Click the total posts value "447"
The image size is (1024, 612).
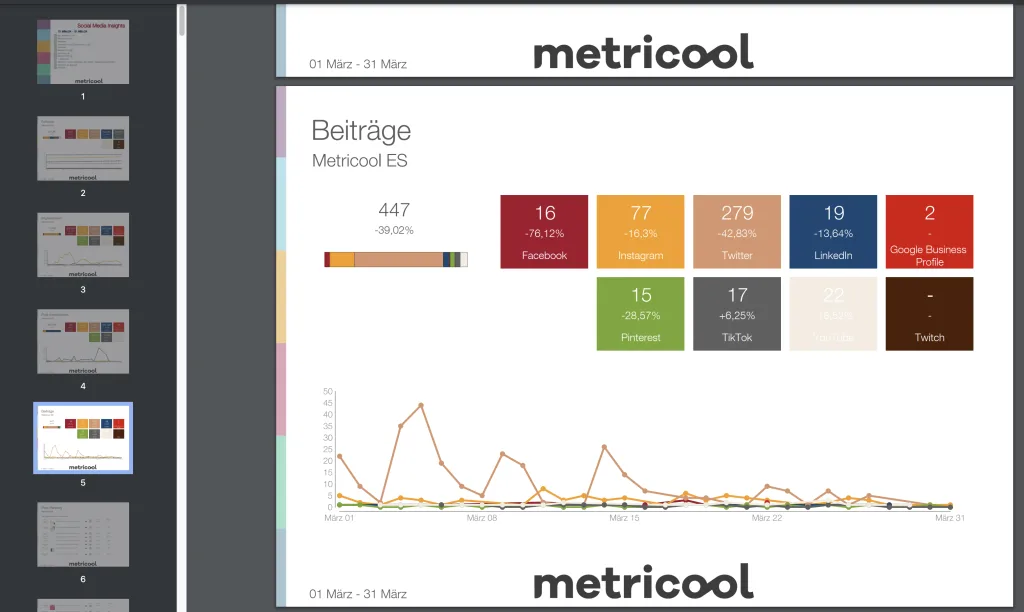tap(394, 210)
